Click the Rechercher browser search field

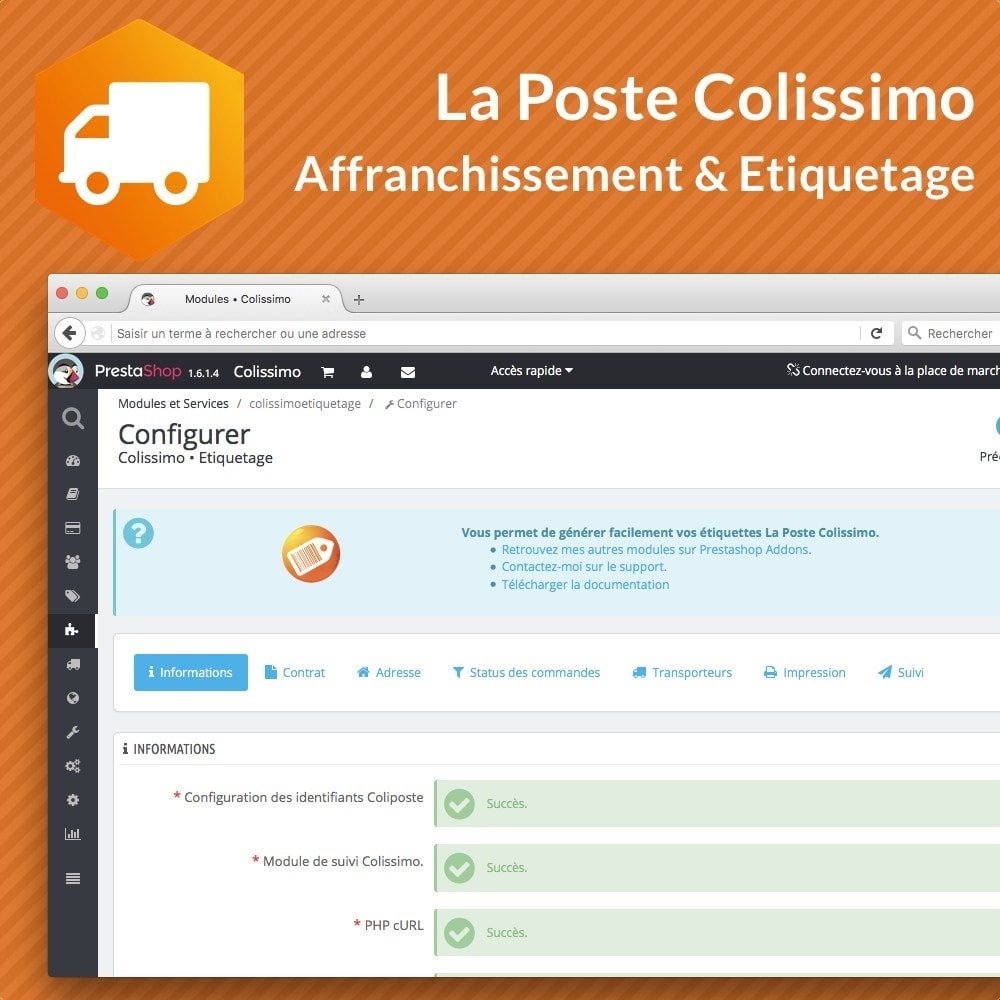[x=951, y=334]
